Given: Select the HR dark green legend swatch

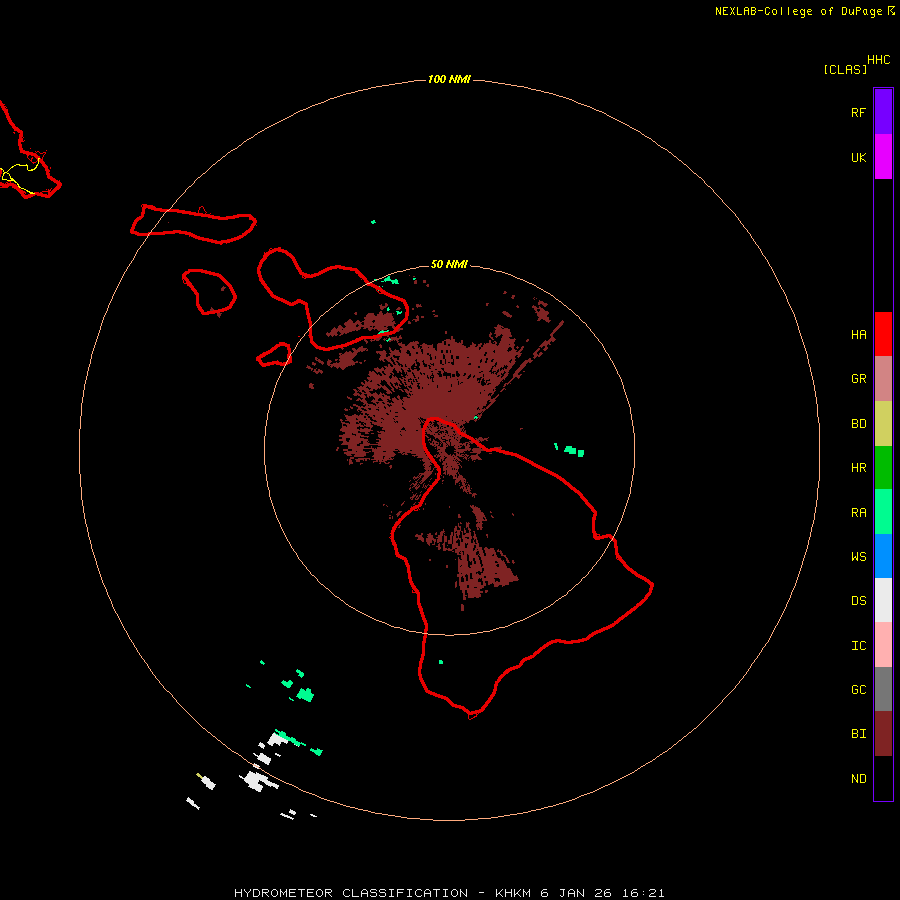Looking at the screenshot, I should coord(883,468).
